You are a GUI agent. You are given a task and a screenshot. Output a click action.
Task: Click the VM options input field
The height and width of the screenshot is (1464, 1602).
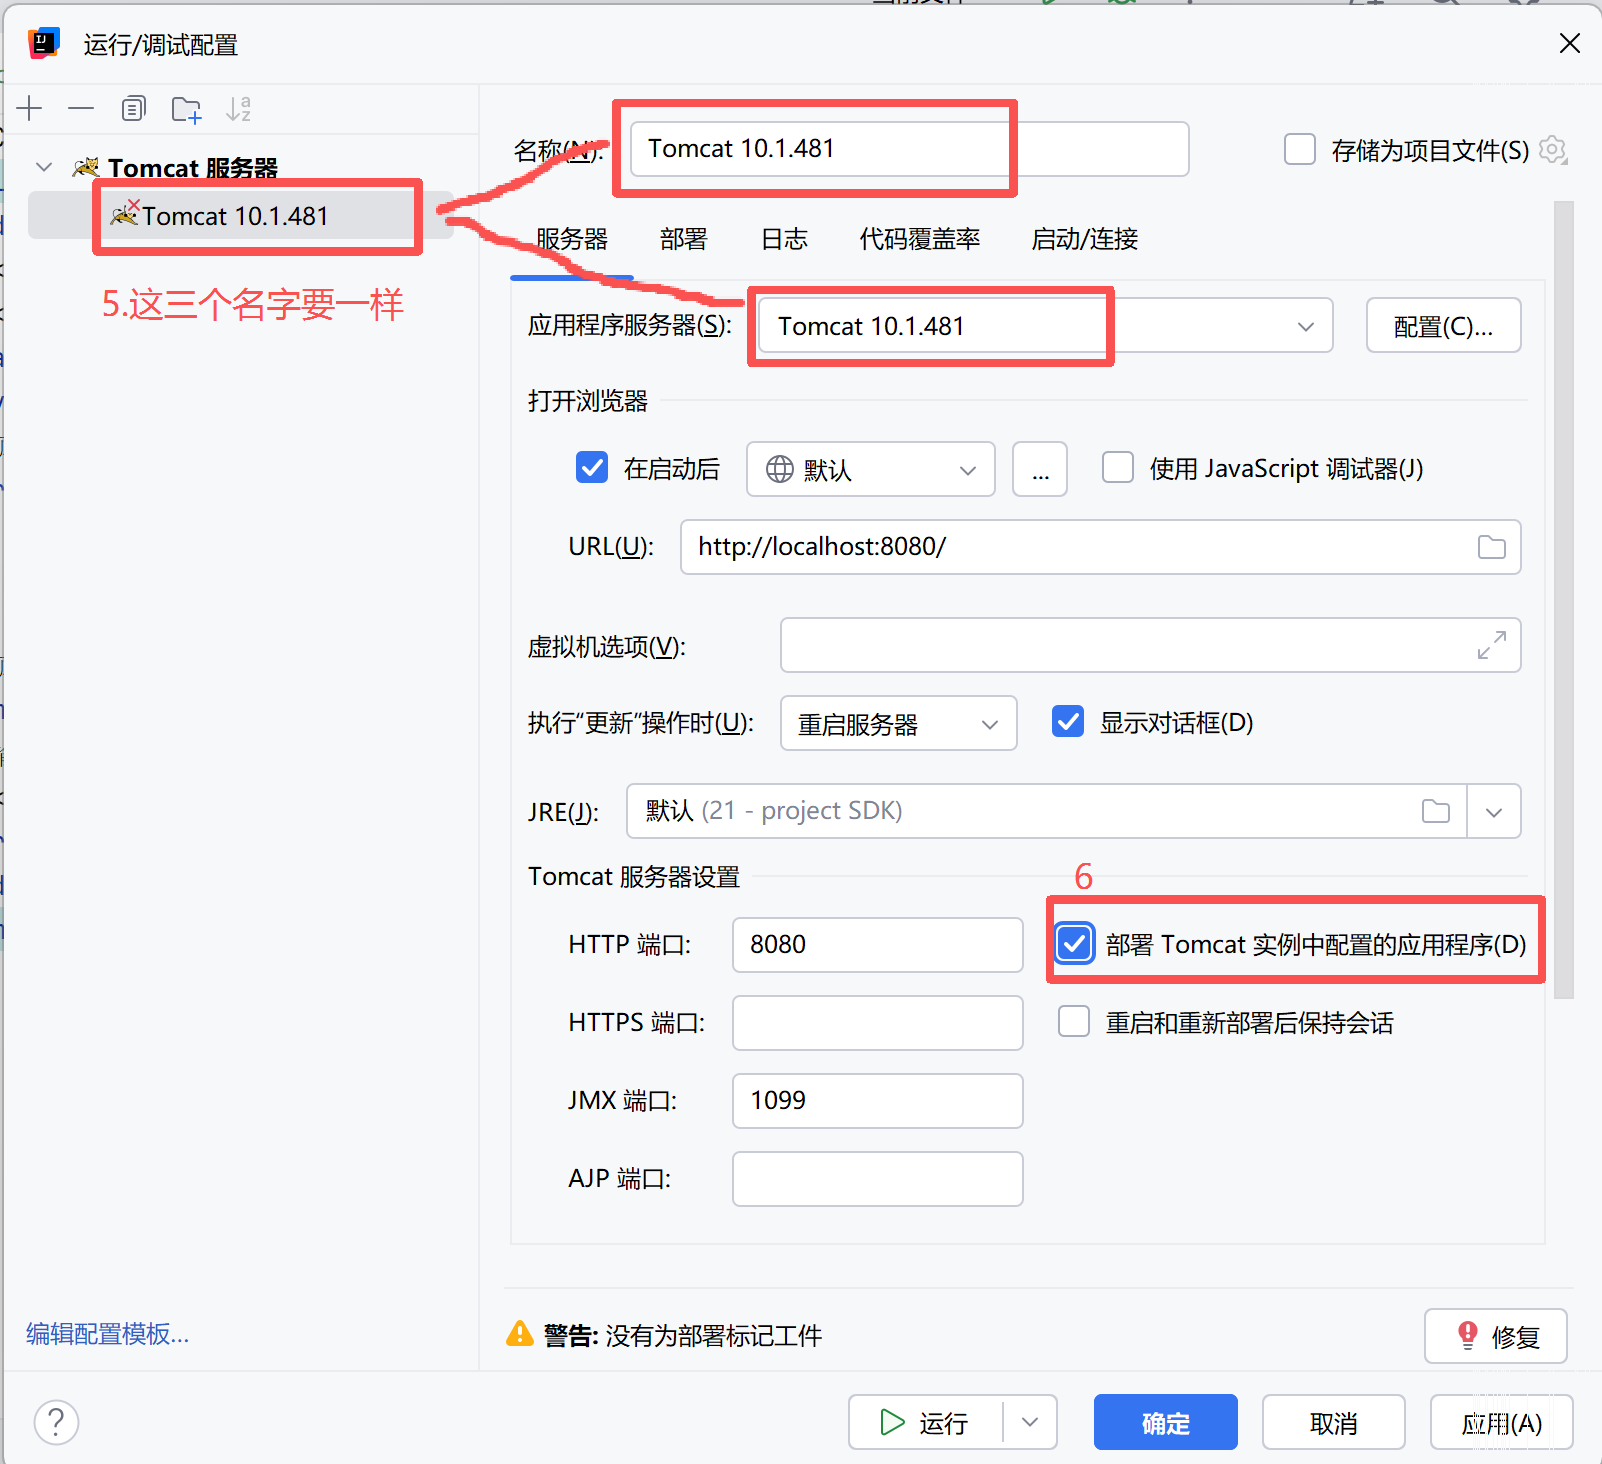point(1151,645)
